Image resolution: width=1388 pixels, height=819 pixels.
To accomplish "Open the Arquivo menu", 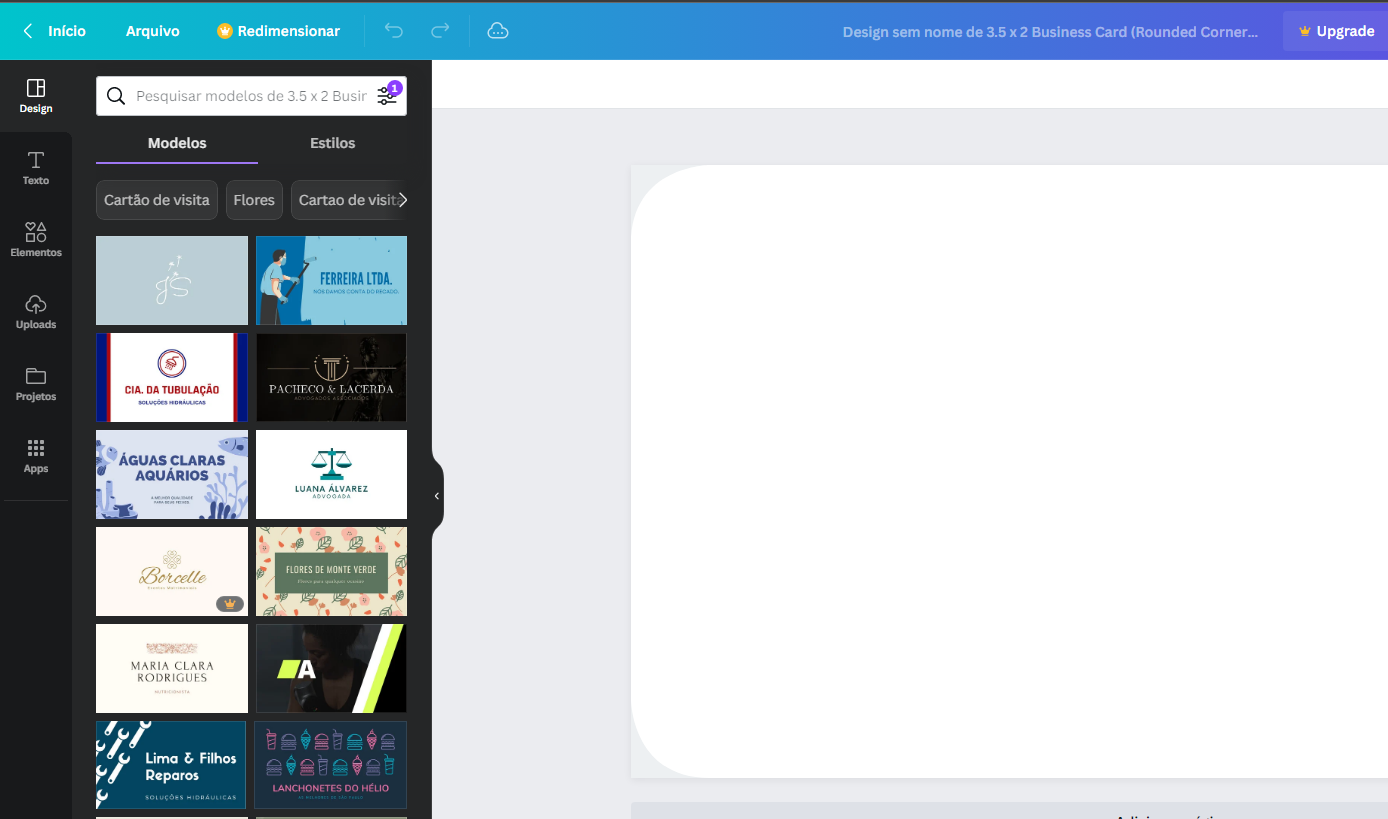I will click(x=153, y=31).
